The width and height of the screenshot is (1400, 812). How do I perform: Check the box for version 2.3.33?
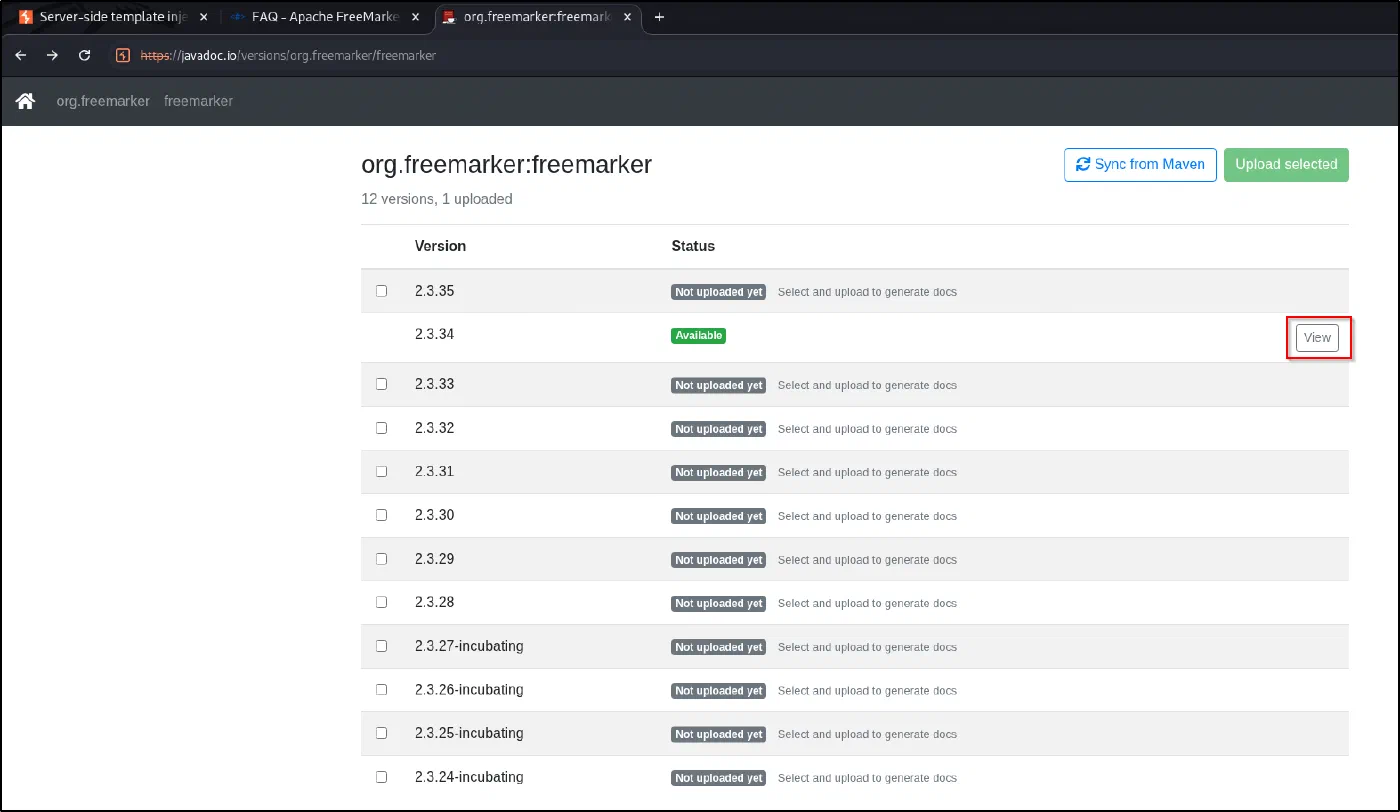click(x=381, y=384)
